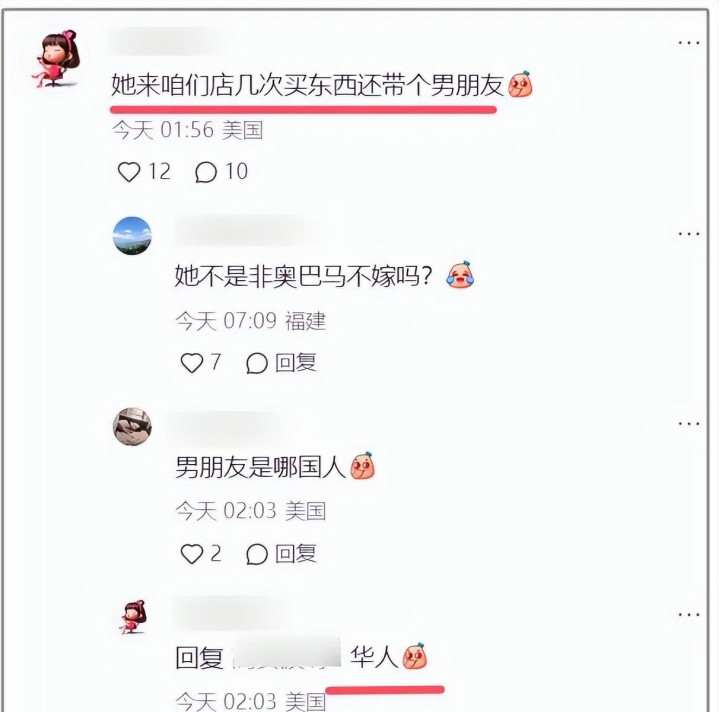Open more options for top comment
This screenshot has width=719, height=712.
coord(689,43)
